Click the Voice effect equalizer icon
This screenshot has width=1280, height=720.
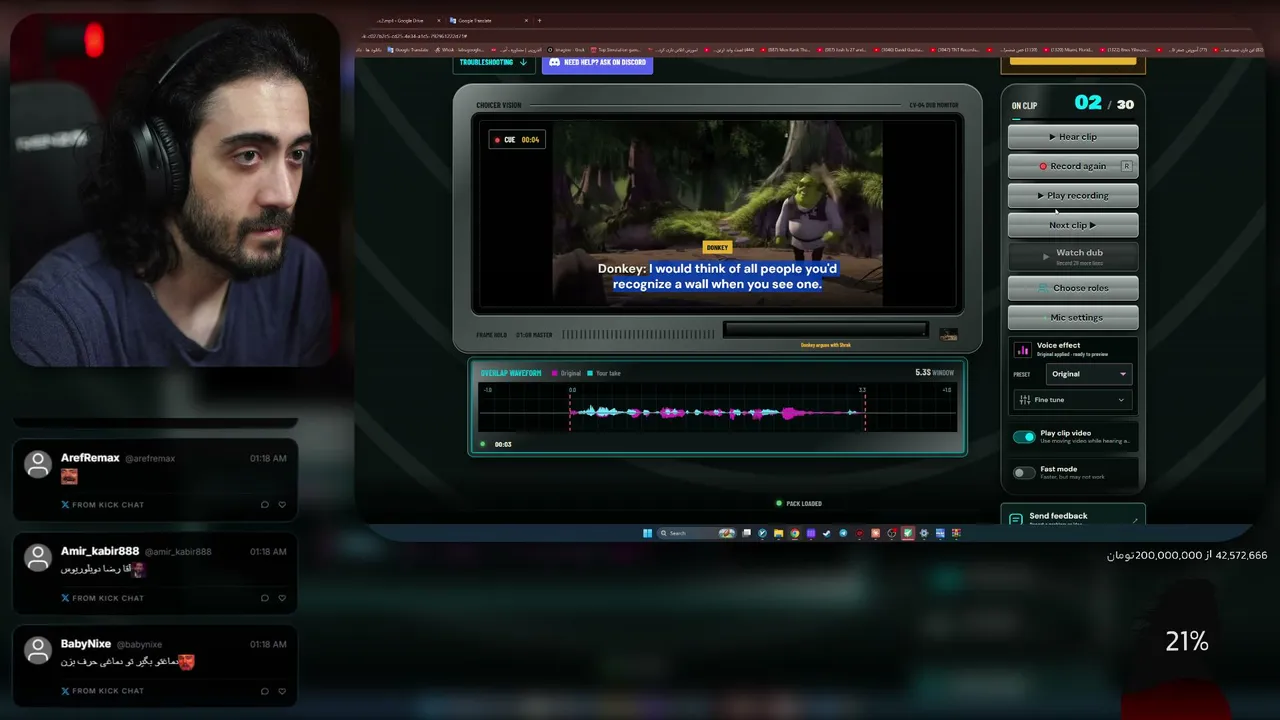click(x=1023, y=349)
